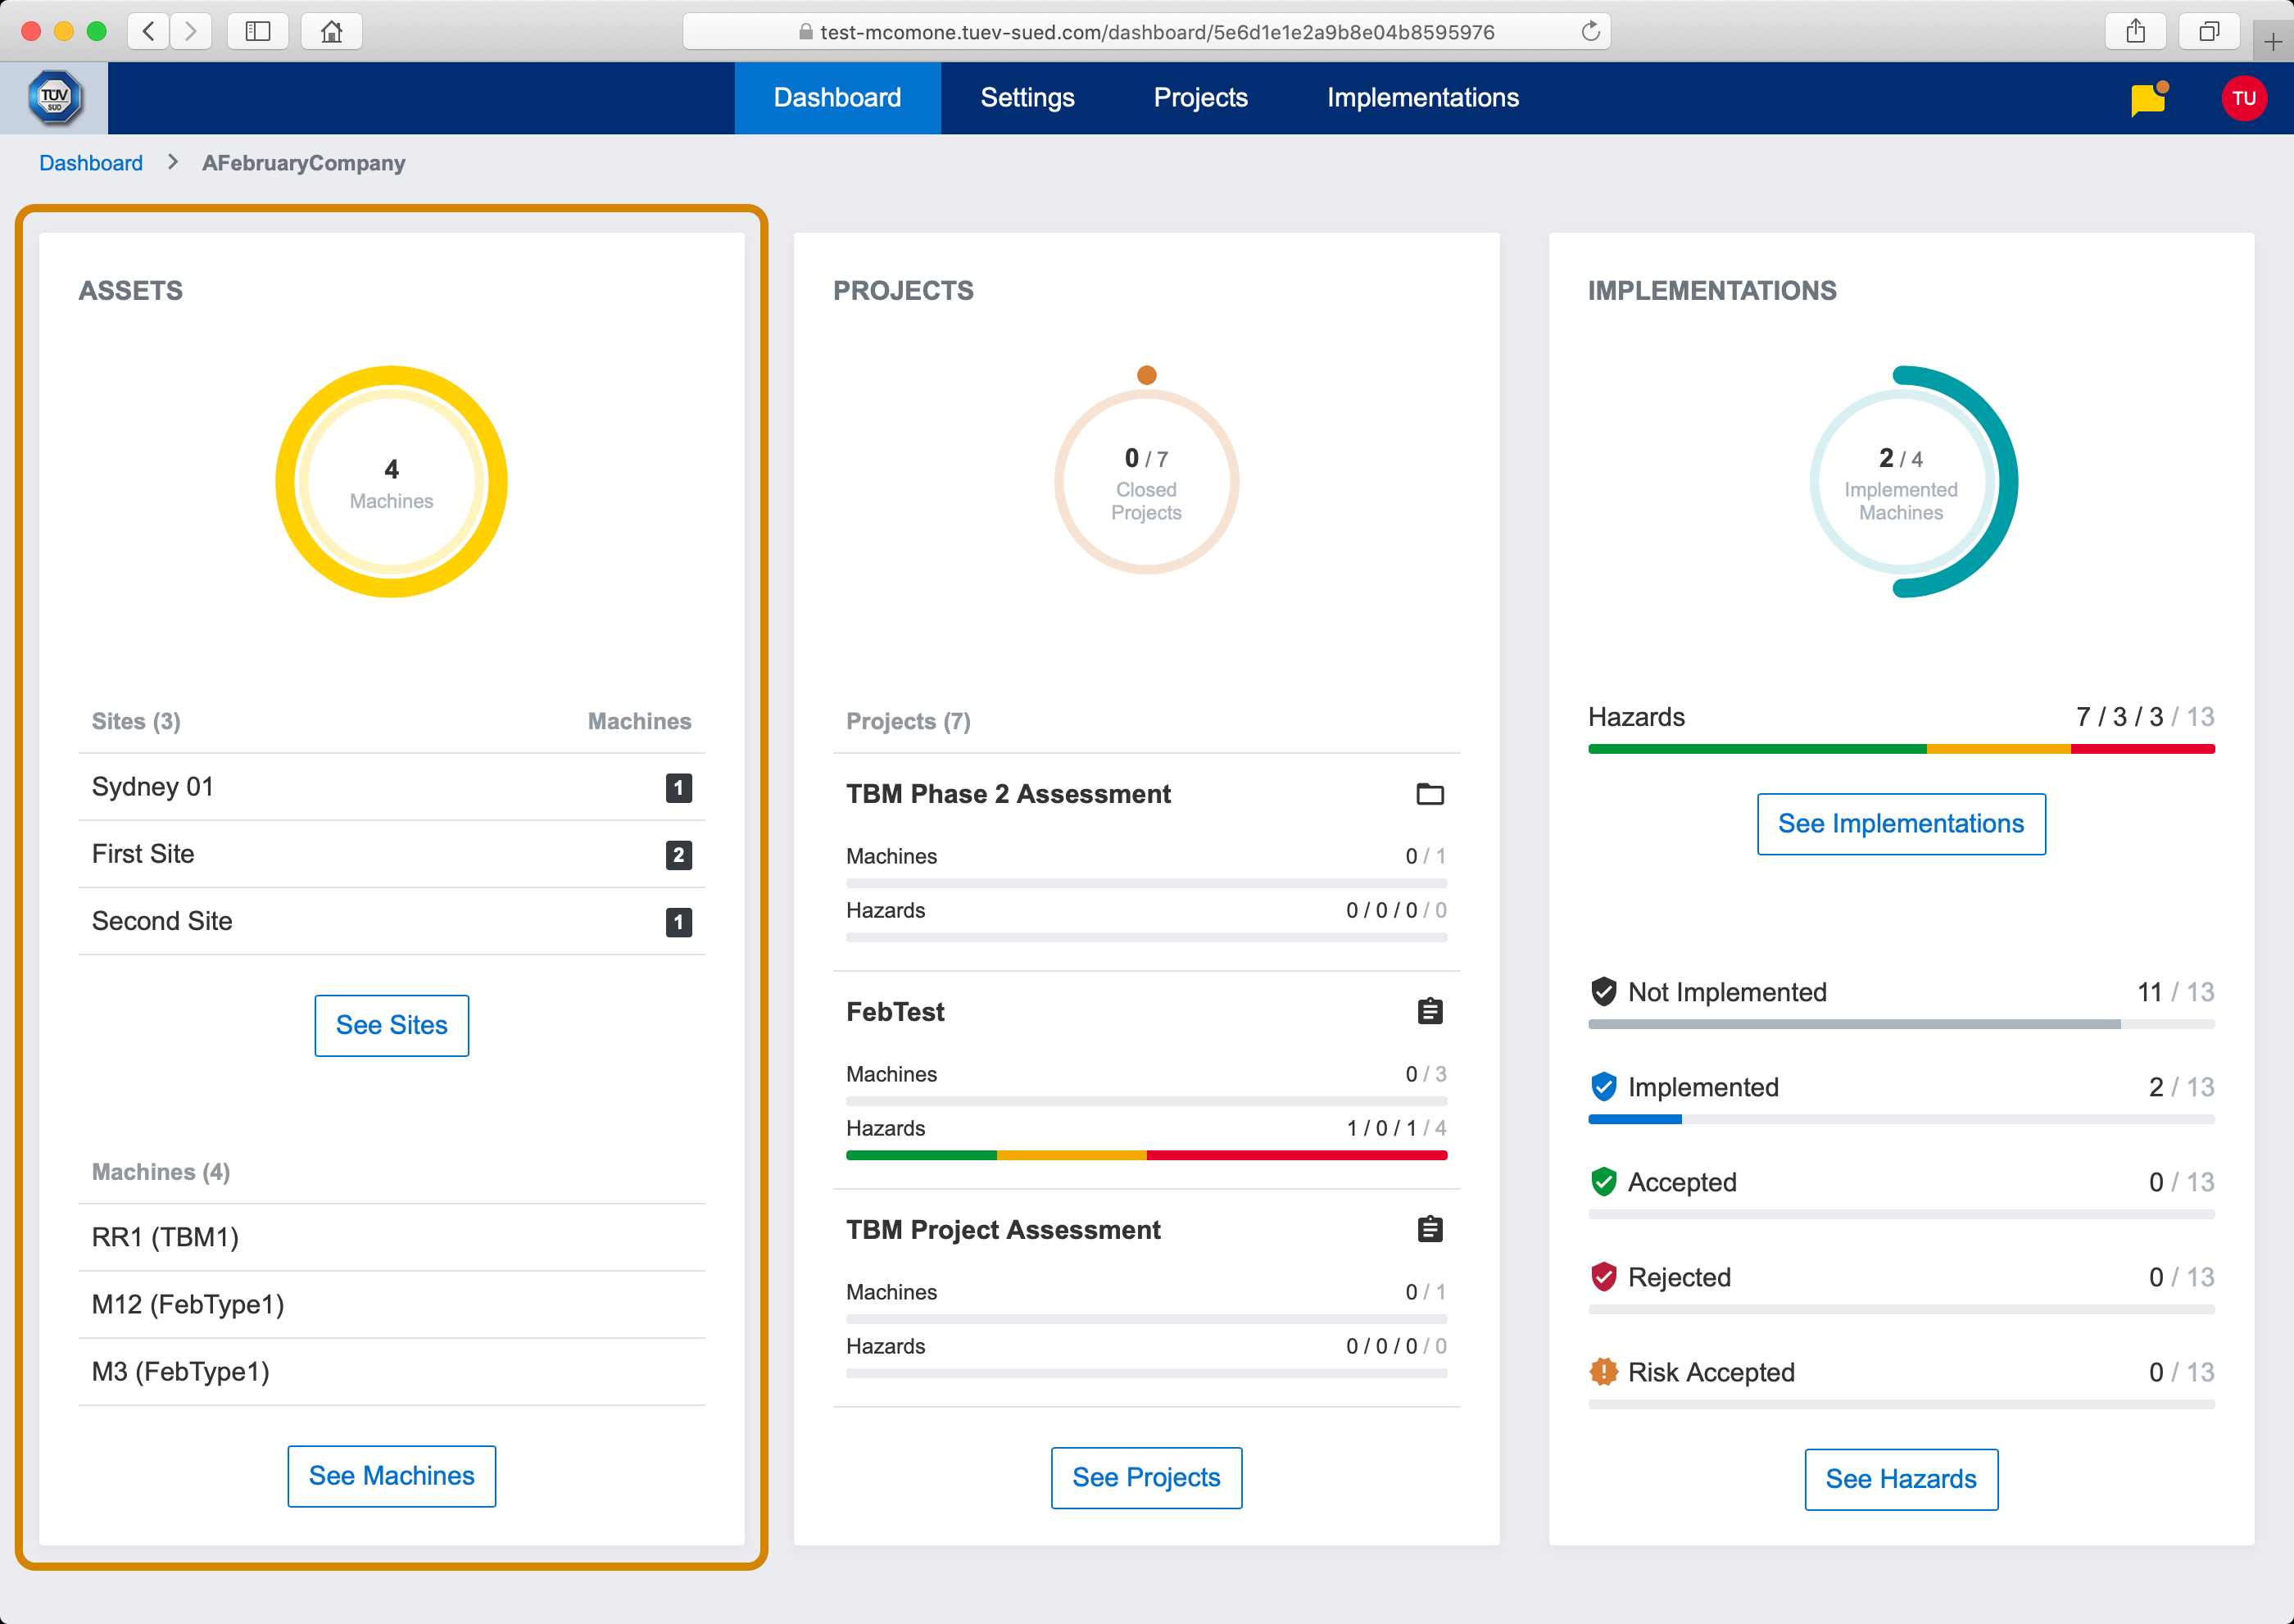
Task: Follow the Dashboard breadcrumb link
Action: [91, 163]
